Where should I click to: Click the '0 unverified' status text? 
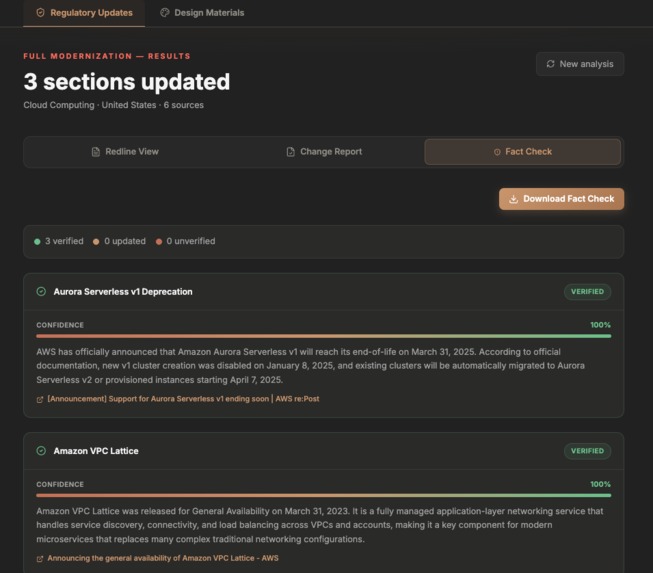point(191,241)
